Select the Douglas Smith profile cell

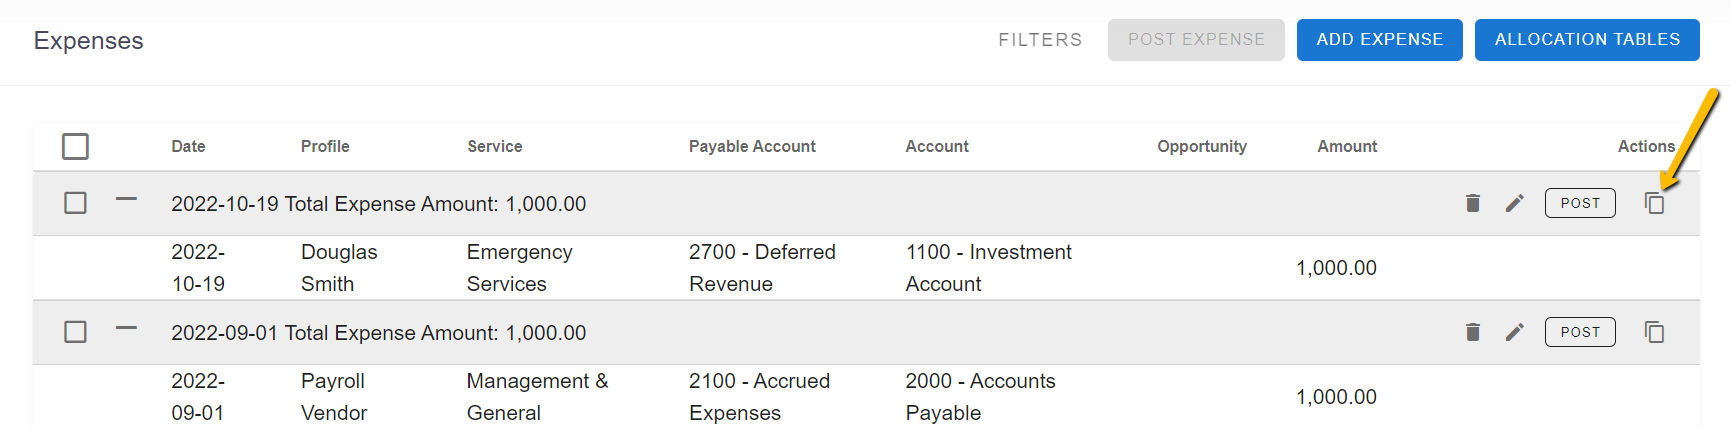[339, 268]
